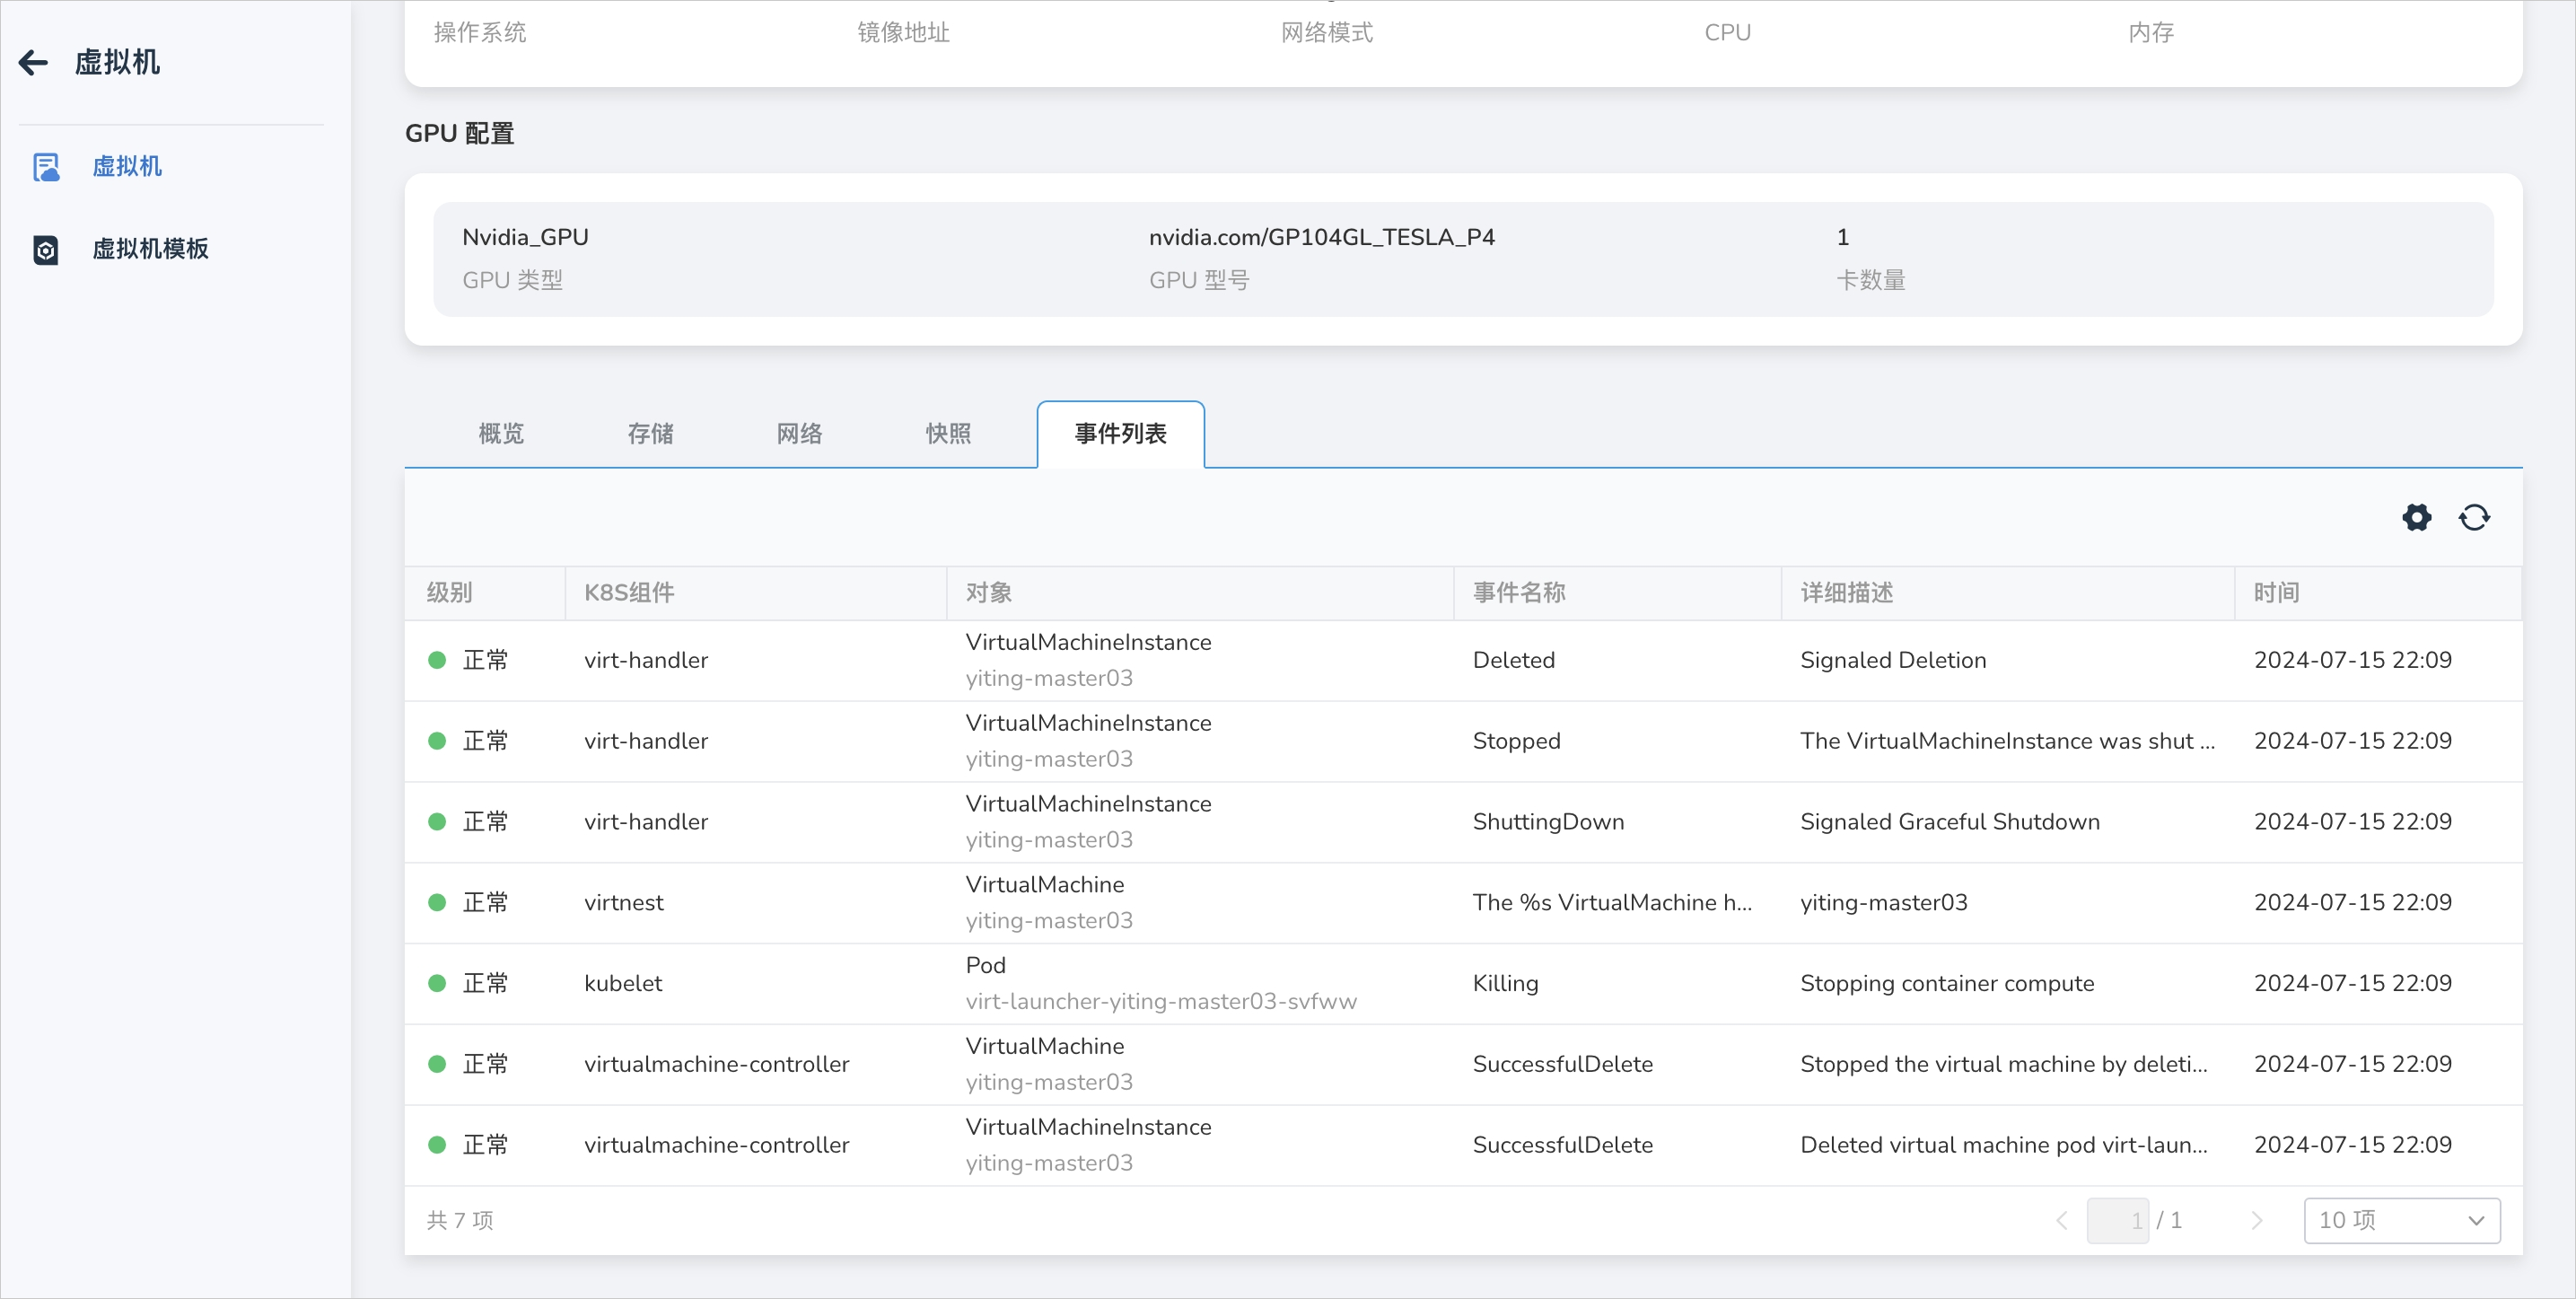The width and height of the screenshot is (2576, 1299).
Task: Click 'Stopped the virtual machine by deleti...' description
Action: (x=2004, y=1064)
